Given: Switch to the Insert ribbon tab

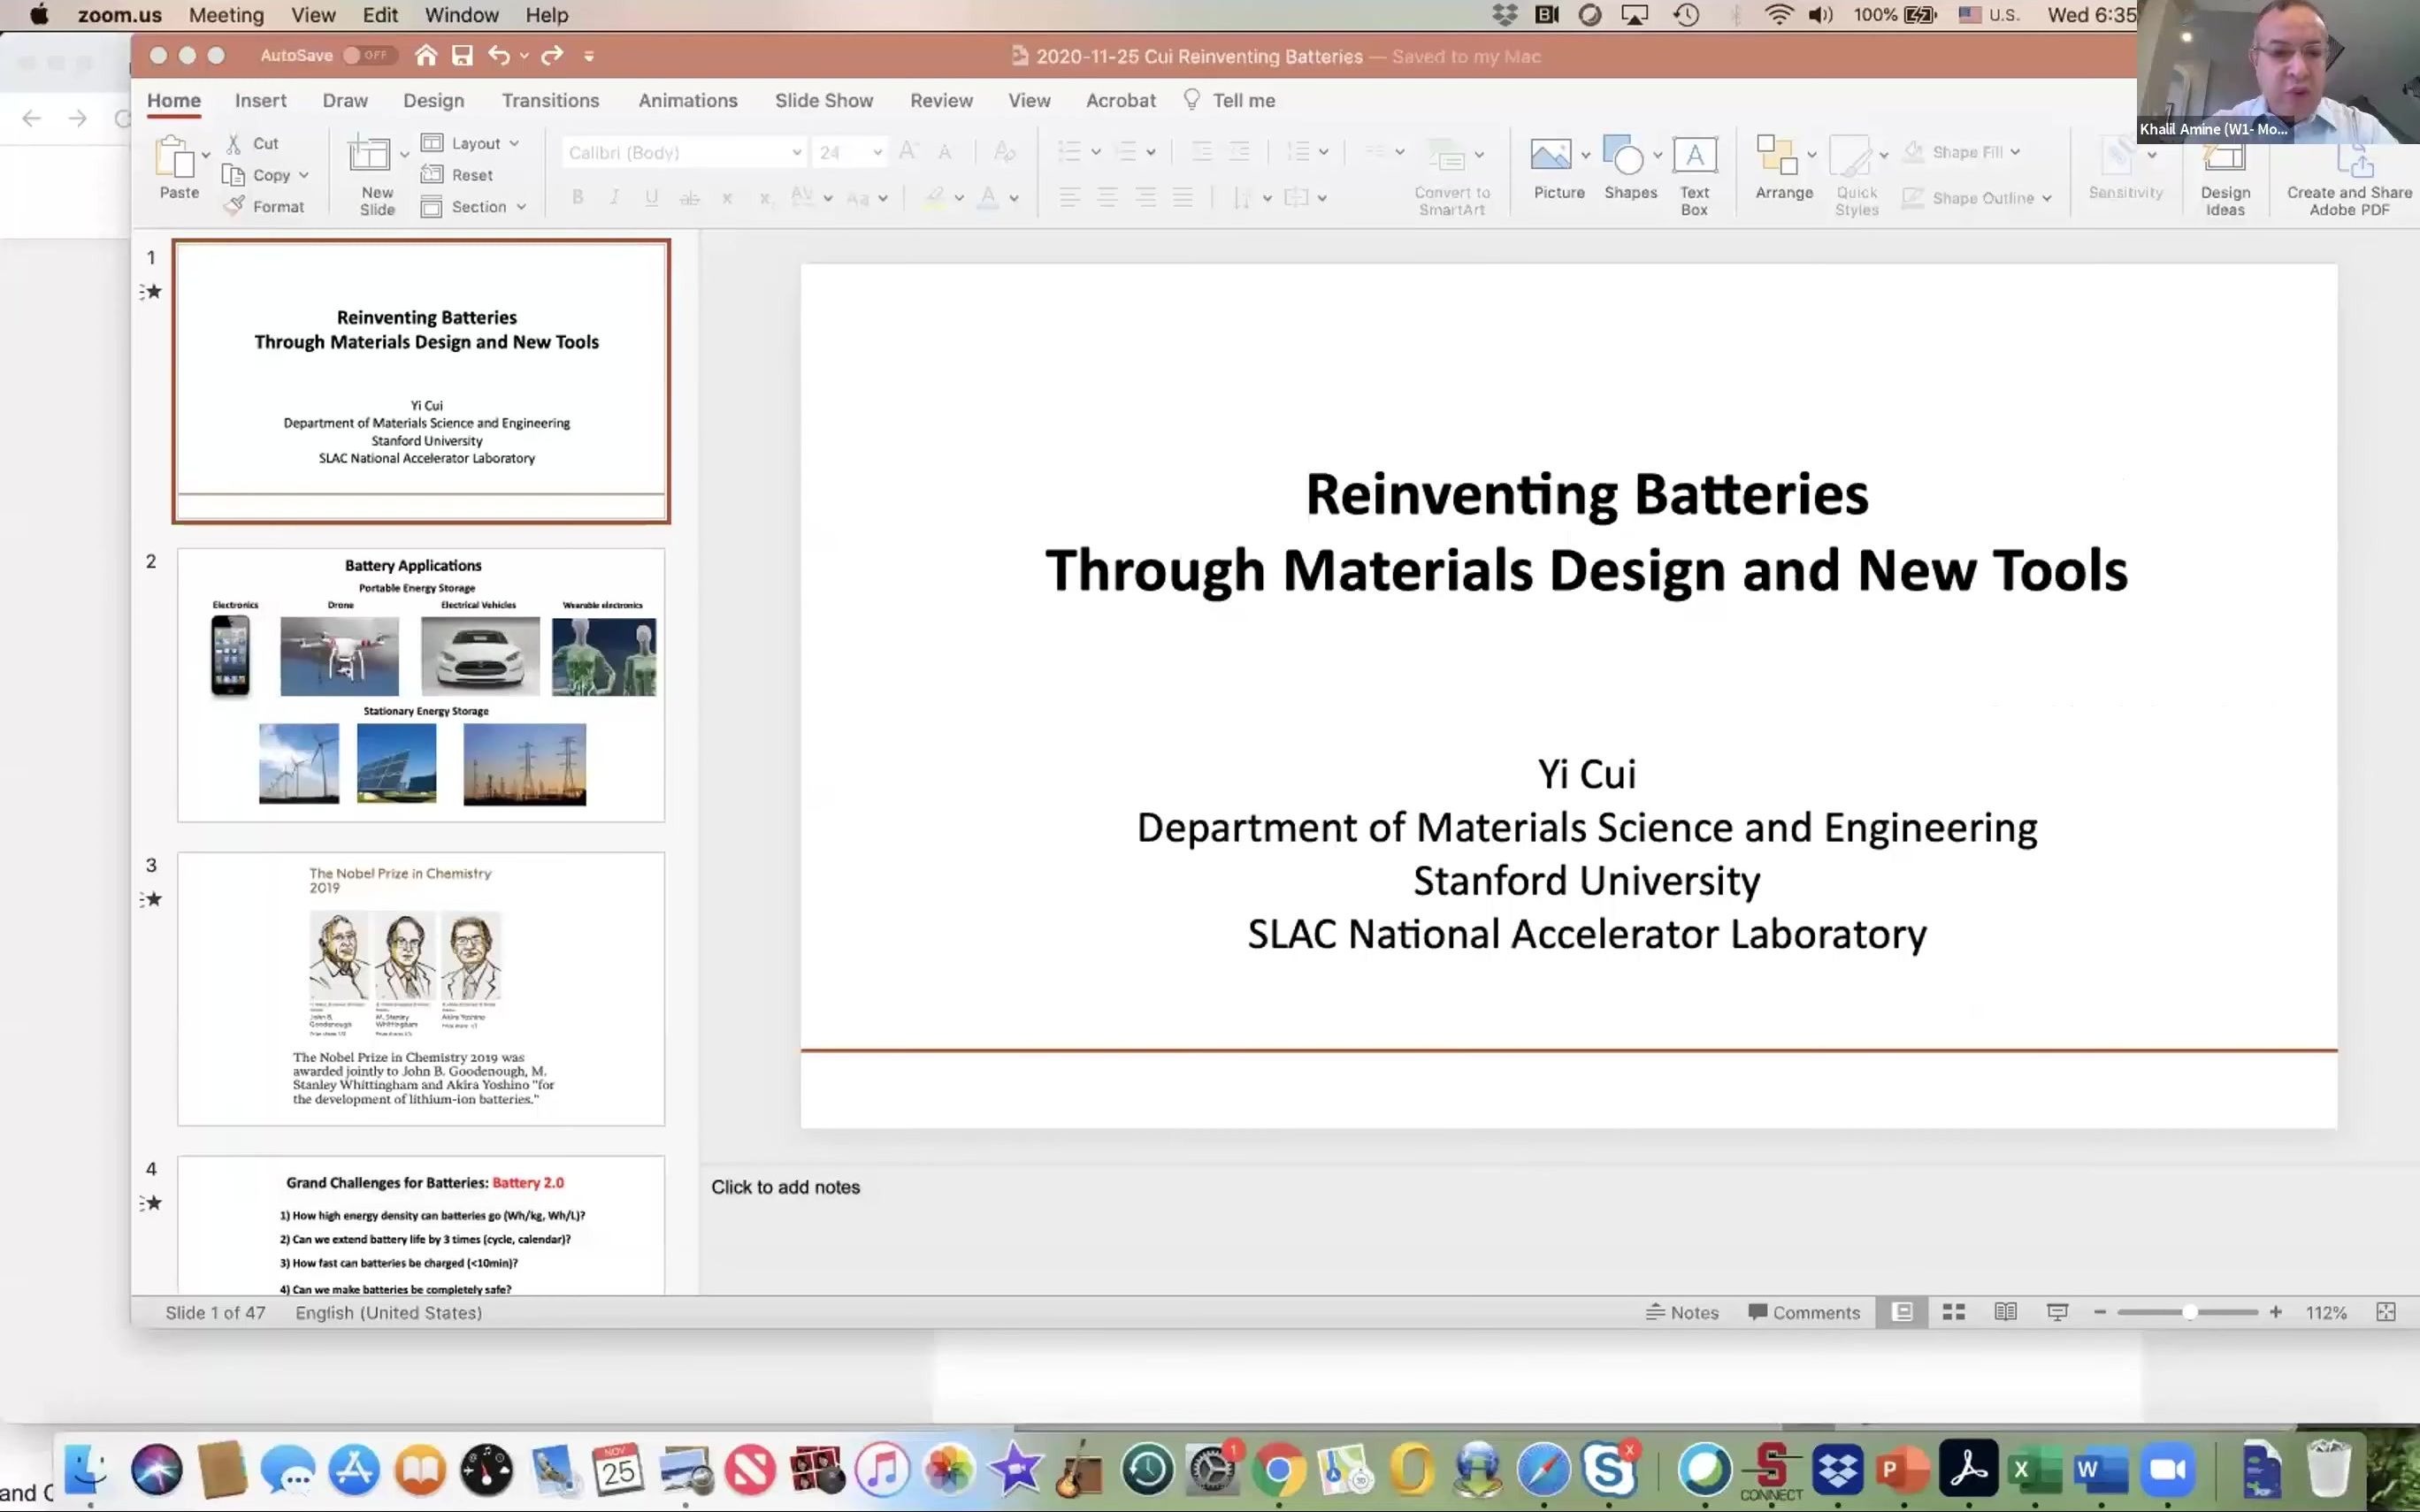Looking at the screenshot, I should [261, 100].
